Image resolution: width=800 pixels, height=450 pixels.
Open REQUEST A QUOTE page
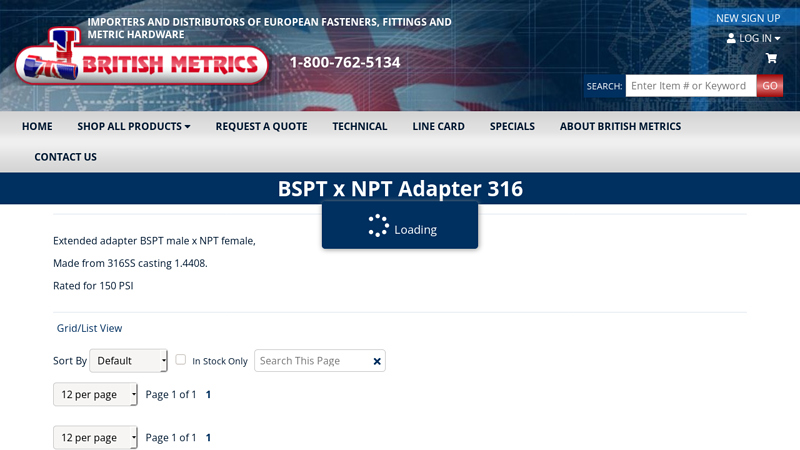click(x=261, y=127)
